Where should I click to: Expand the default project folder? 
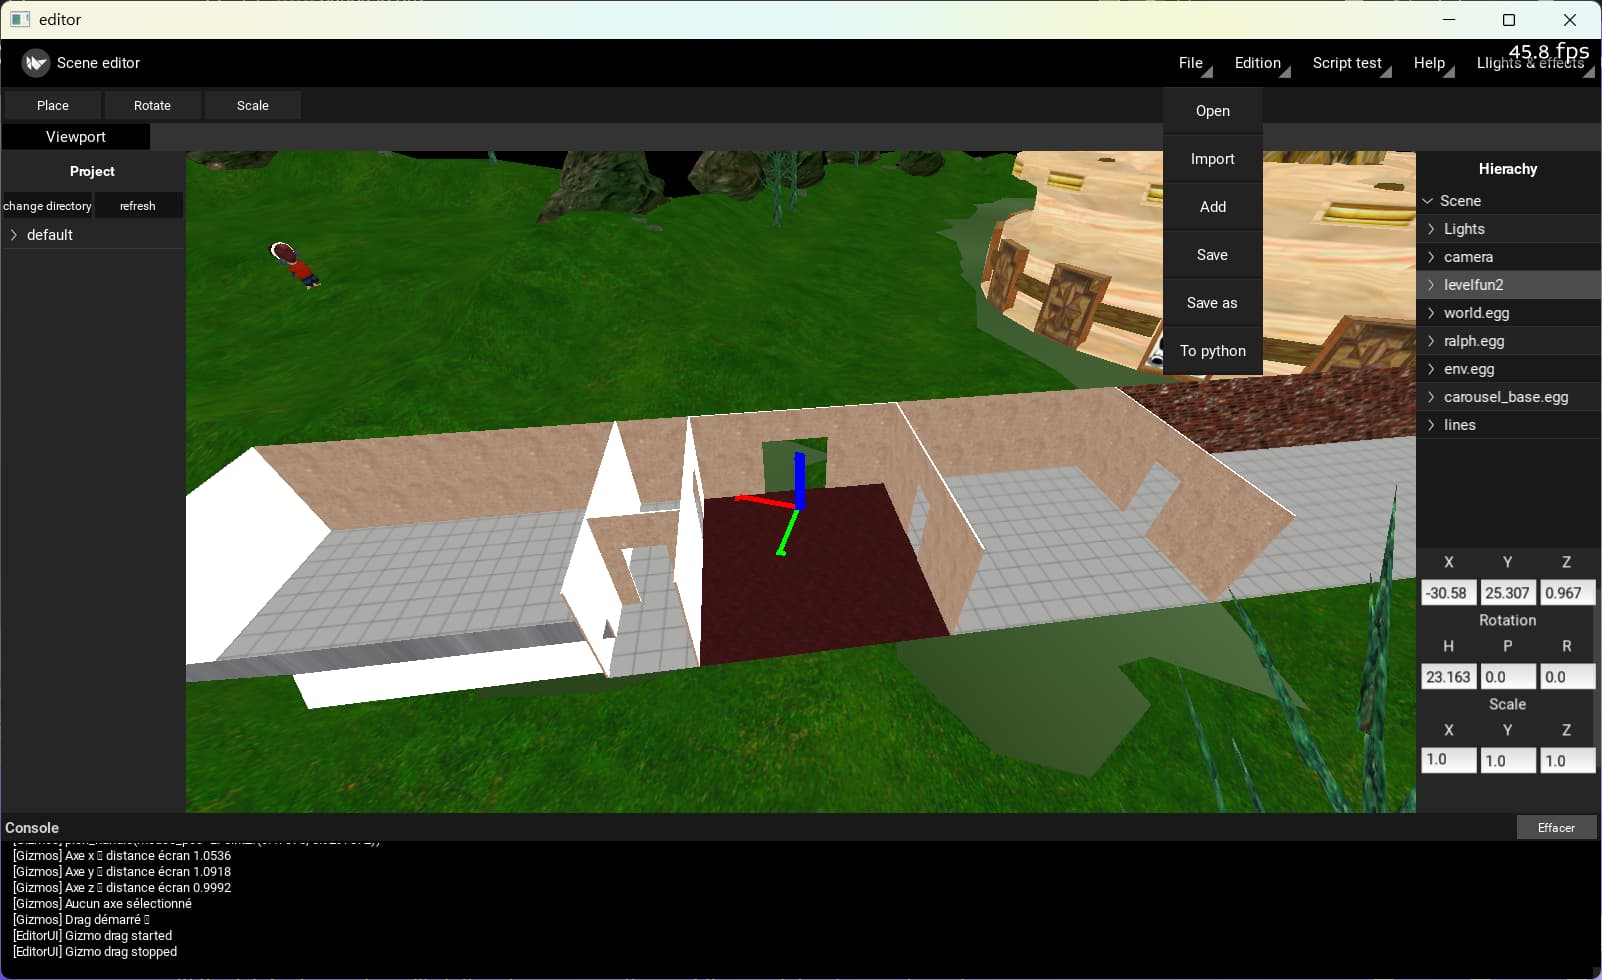pos(14,235)
